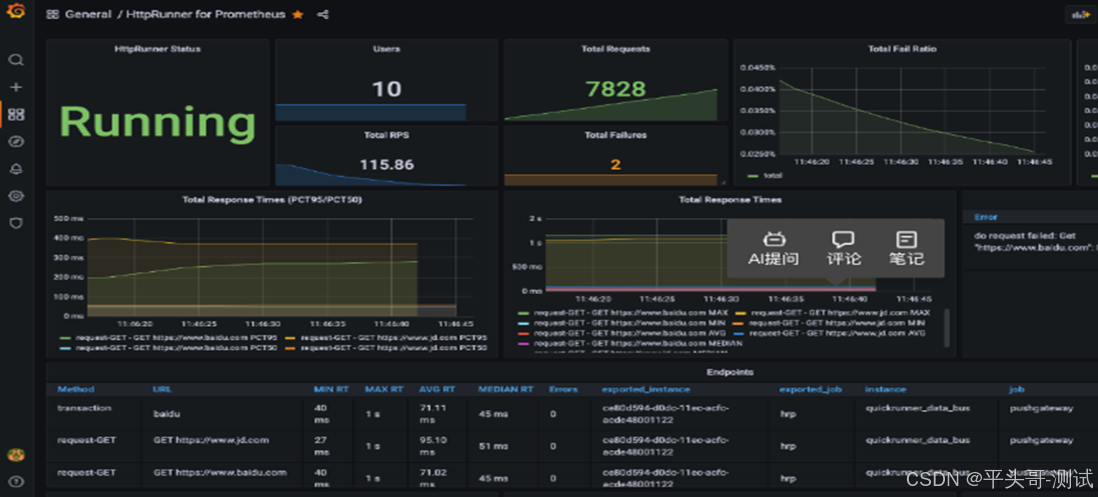The height and width of the screenshot is (497, 1098).
Task: Sort Endpoints table by MIN RT column
Action: (x=330, y=389)
